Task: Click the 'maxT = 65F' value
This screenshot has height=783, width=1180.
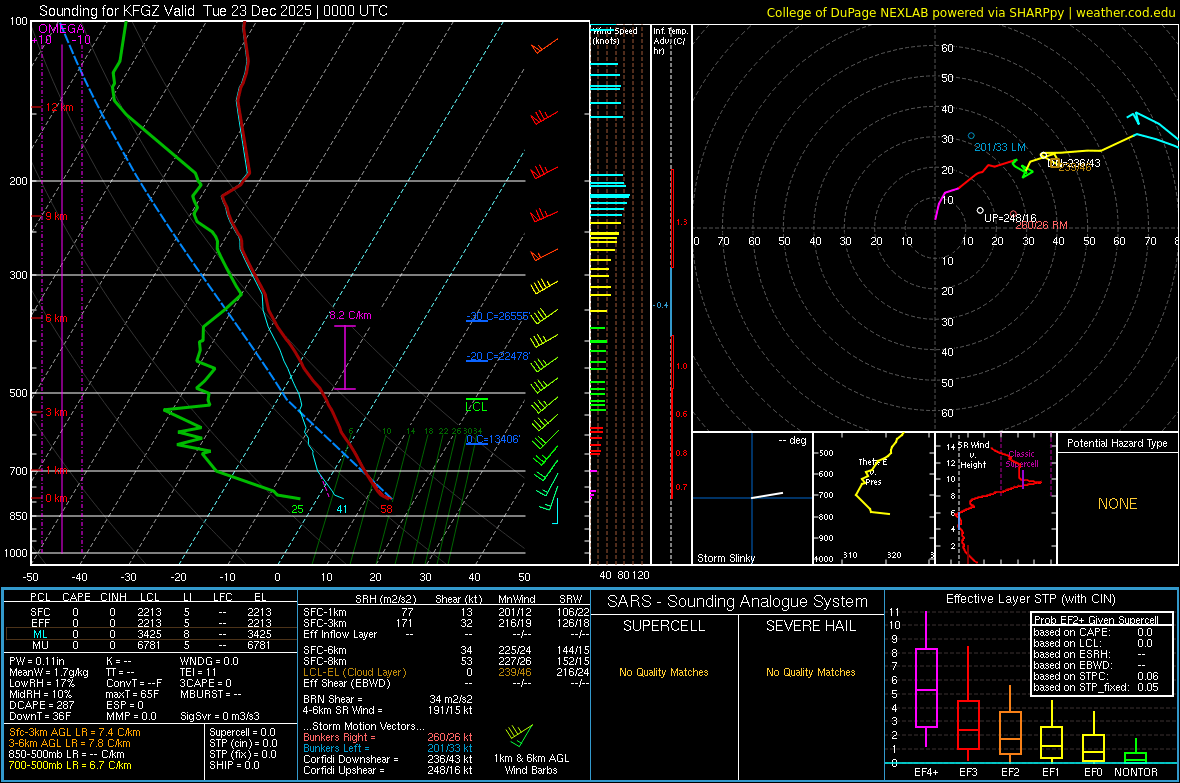Action: click(133, 694)
